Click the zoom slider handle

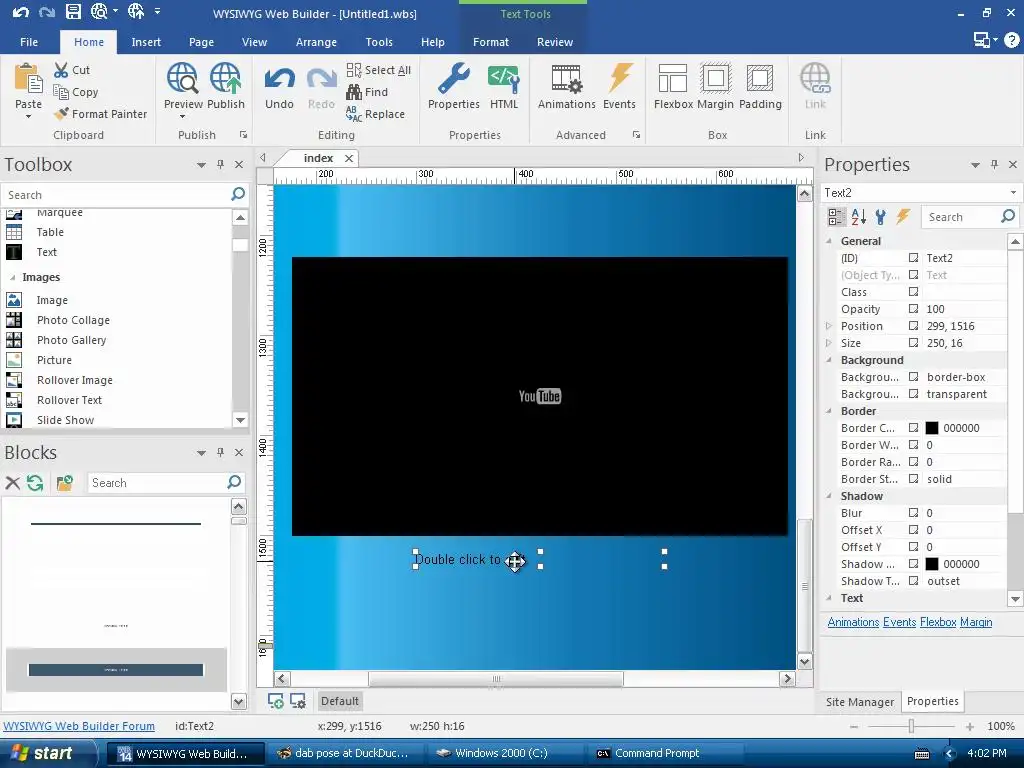tap(911, 726)
